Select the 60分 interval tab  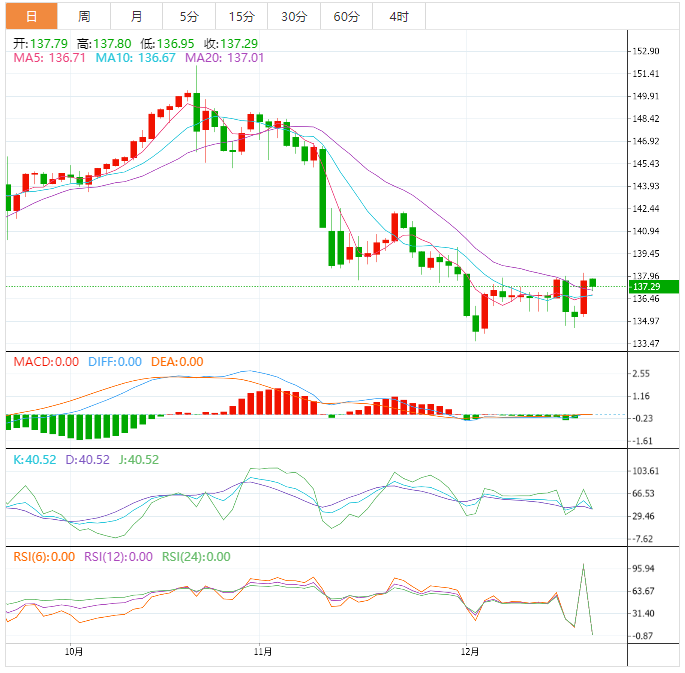(346, 16)
